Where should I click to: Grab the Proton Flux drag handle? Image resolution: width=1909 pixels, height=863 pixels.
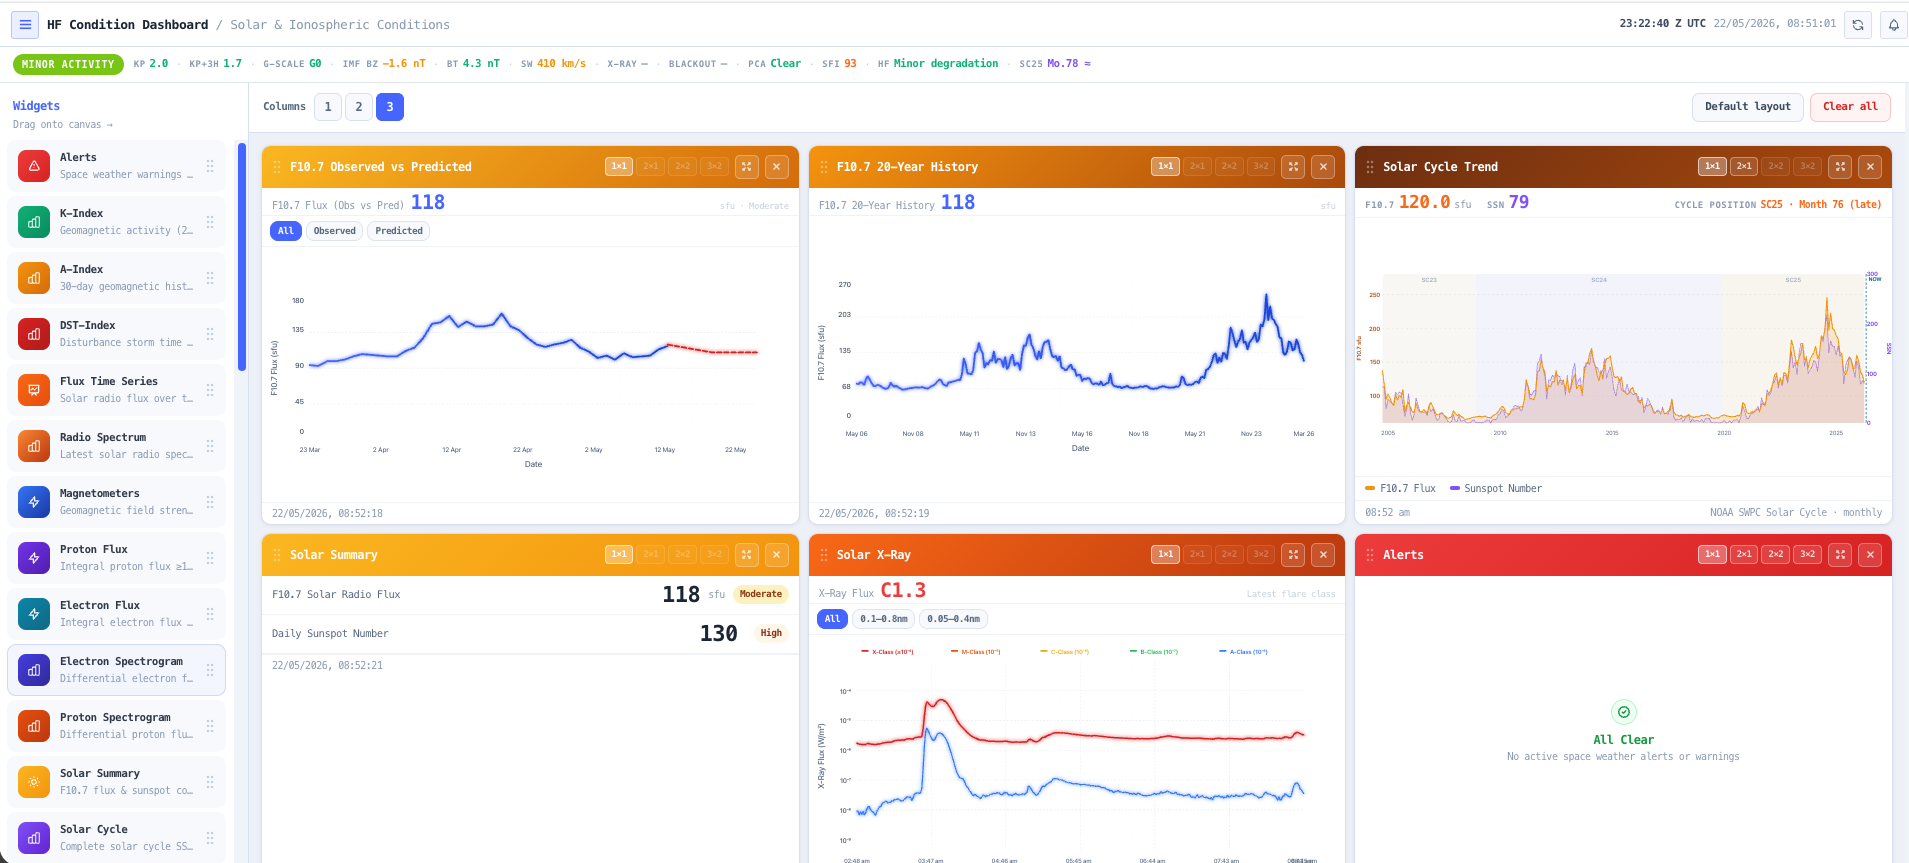coord(210,558)
